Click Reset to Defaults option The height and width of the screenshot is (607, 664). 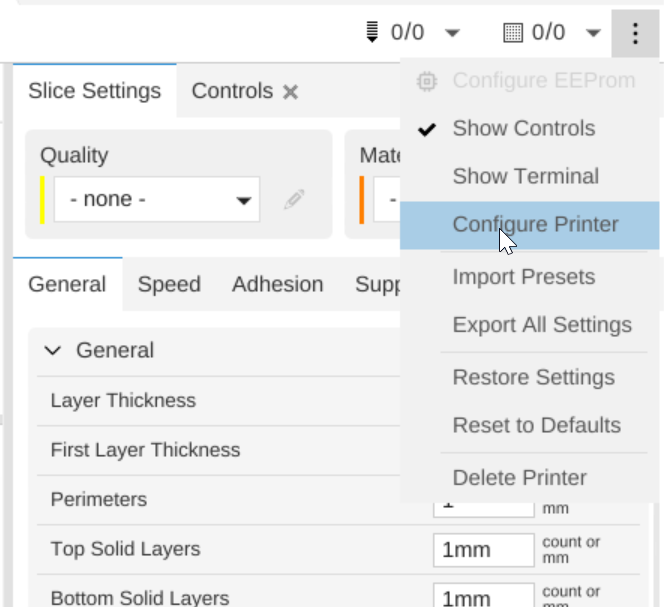tap(536, 425)
